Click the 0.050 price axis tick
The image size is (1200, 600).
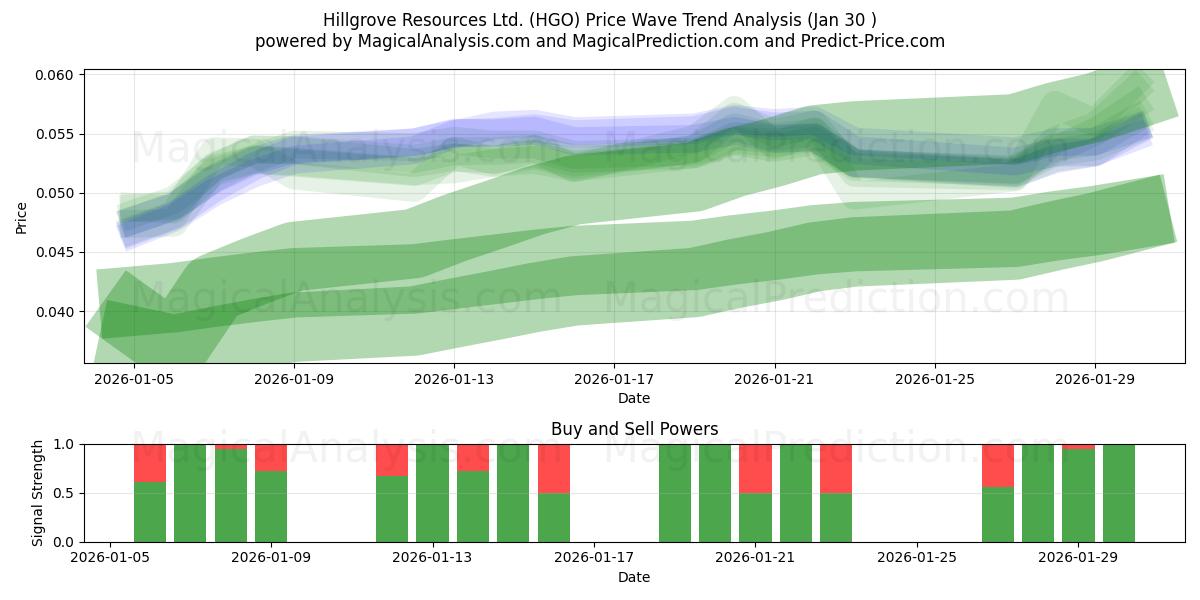pyautogui.click(x=56, y=193)
